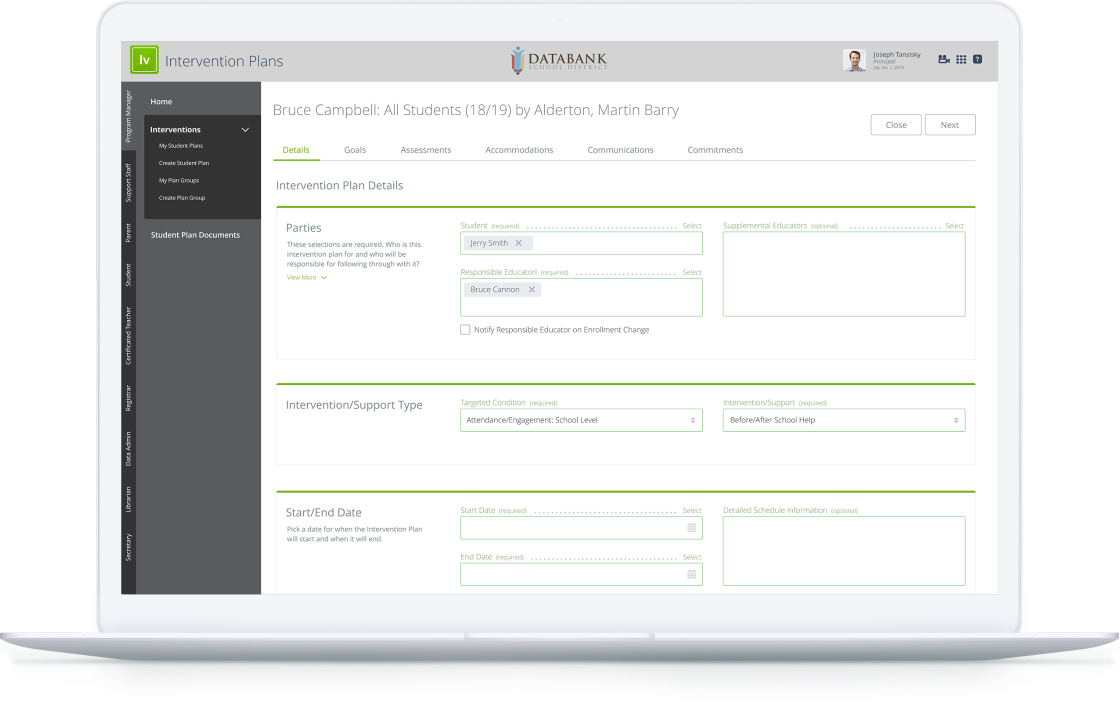The width and height of the screenshot is (1120, 706).
Task: Click the help question mark icon
Action: [x=979, y=59]
